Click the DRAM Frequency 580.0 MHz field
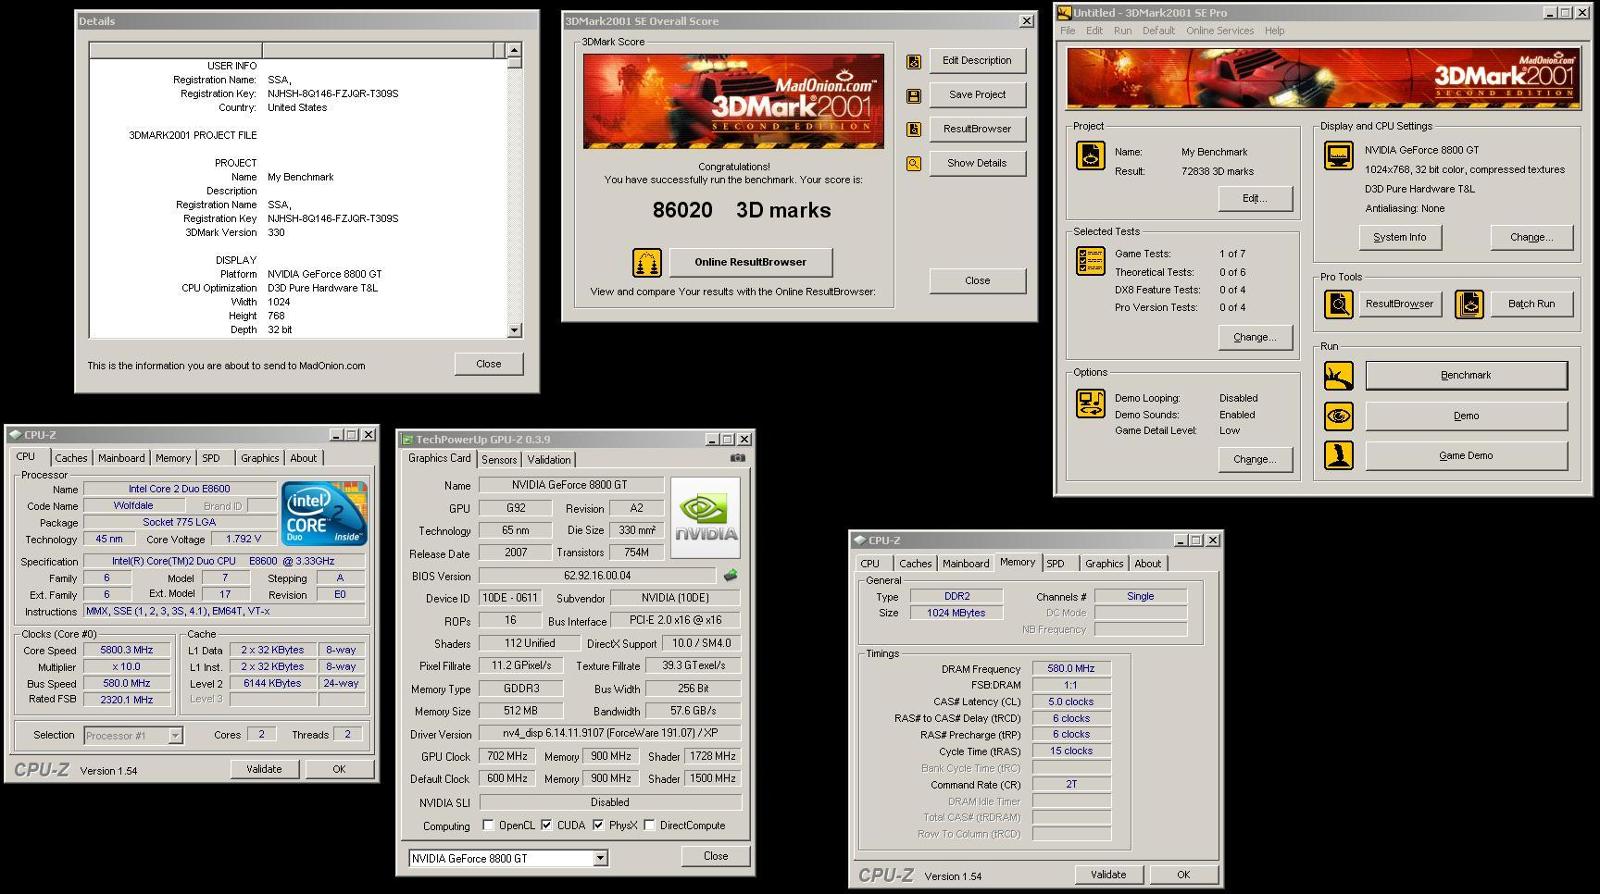This screenshot has height=894, width=1600. pyautogui.click(x=1071, y=669)
